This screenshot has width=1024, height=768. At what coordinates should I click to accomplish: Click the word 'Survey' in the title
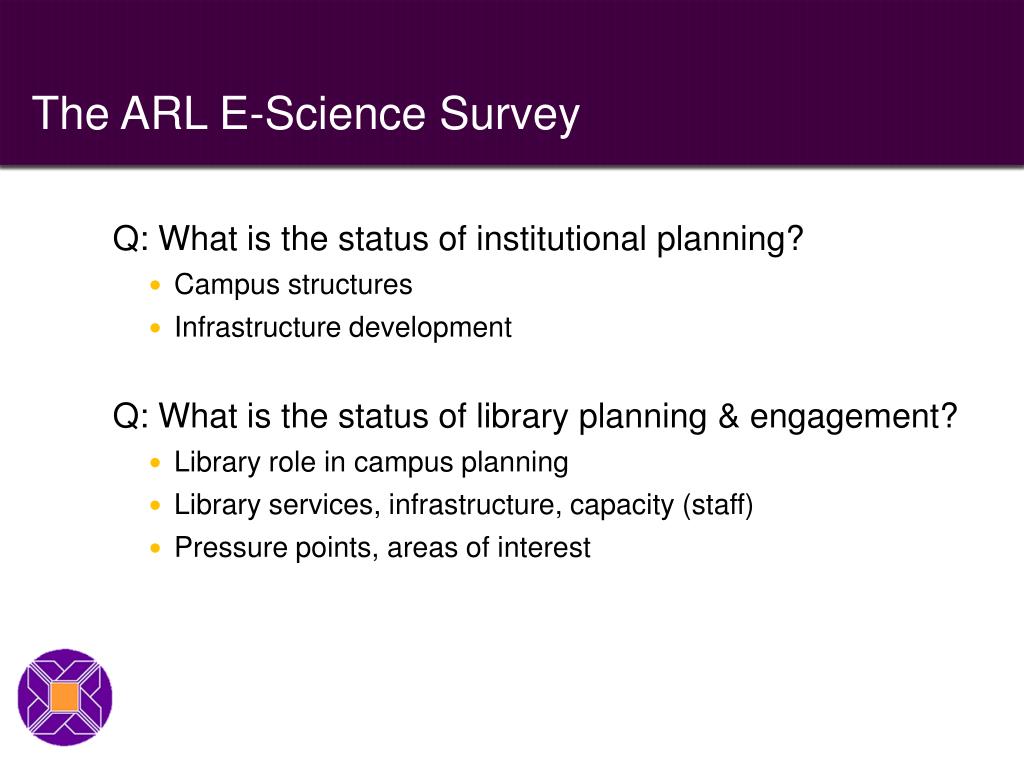509,116
